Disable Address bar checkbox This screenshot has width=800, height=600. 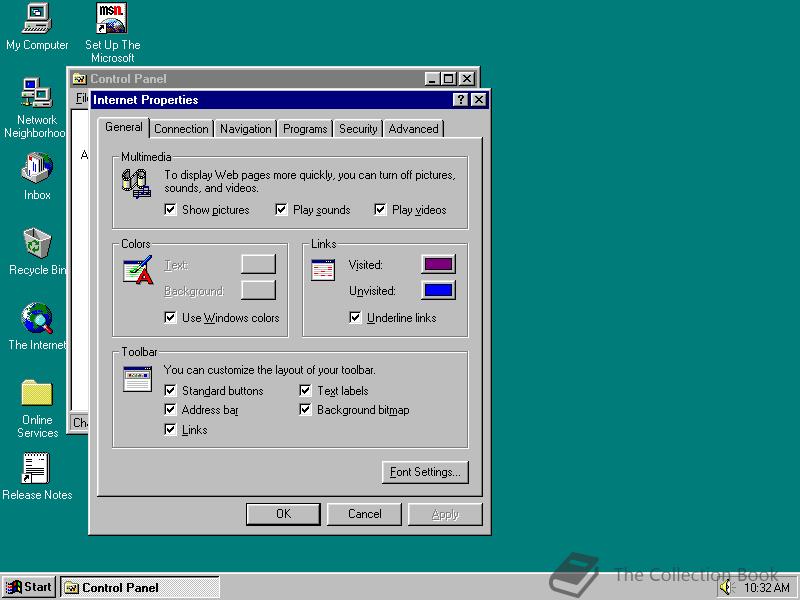(x=170, y=410)
